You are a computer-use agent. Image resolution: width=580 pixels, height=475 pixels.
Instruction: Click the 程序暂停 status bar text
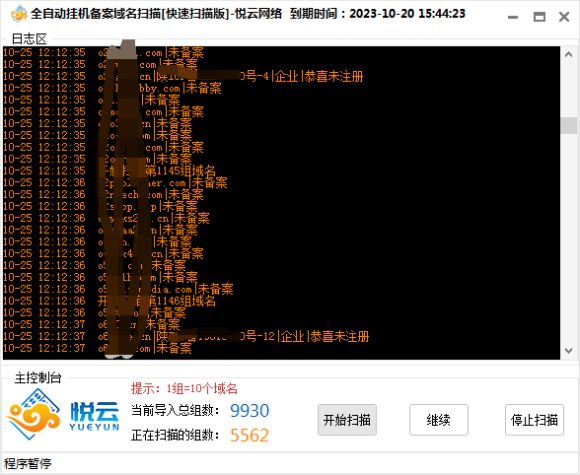28,464
